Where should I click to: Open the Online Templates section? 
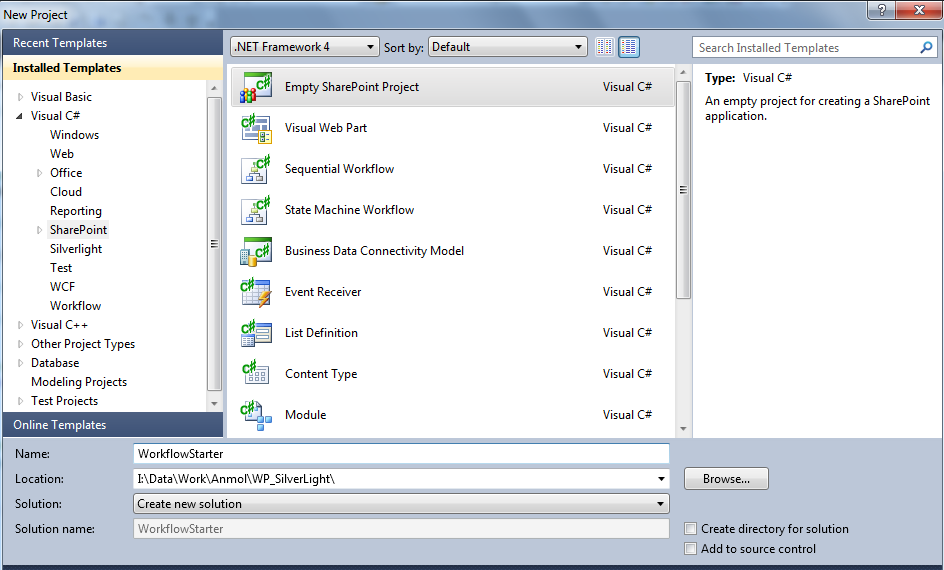[113, 424]
